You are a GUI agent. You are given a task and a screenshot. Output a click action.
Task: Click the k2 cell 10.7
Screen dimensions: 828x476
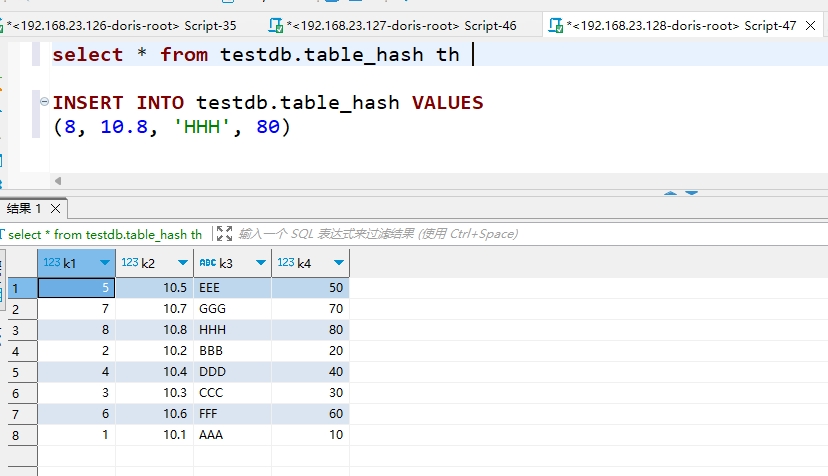coord(155,309)
